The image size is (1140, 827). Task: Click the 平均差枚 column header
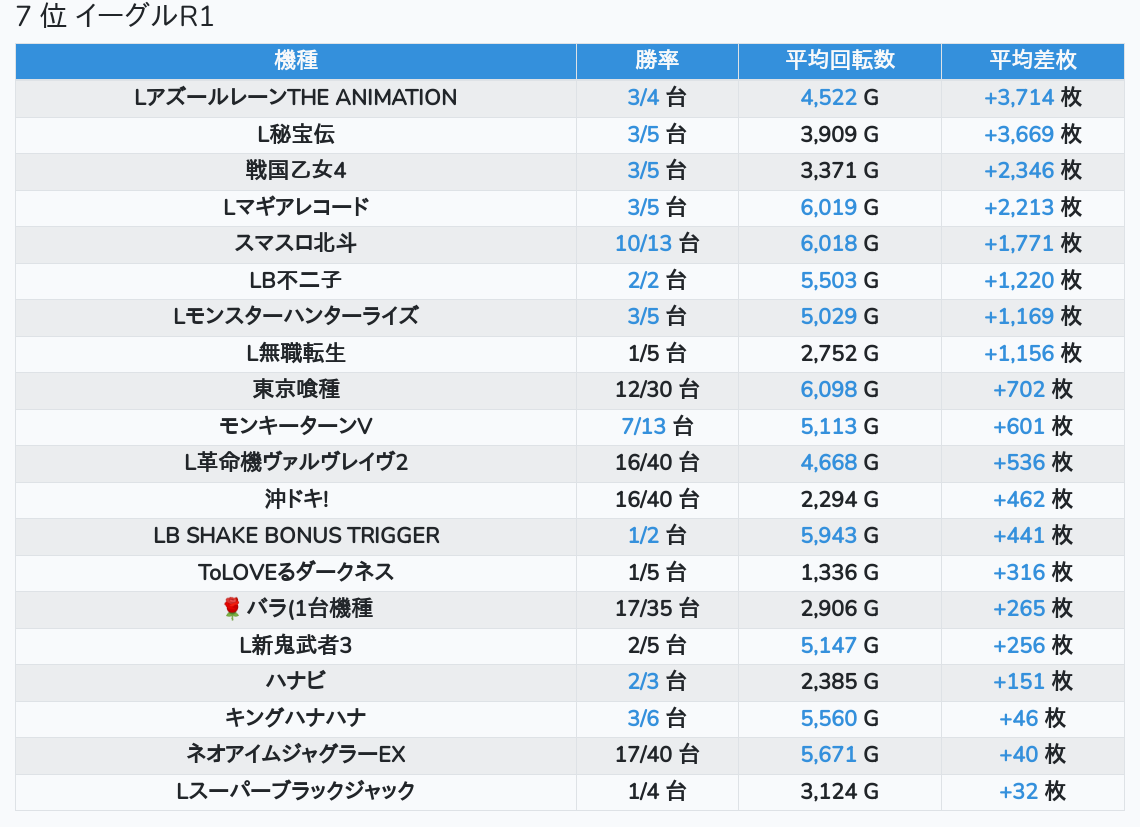pyautogui.click(x=1033, y=60)
